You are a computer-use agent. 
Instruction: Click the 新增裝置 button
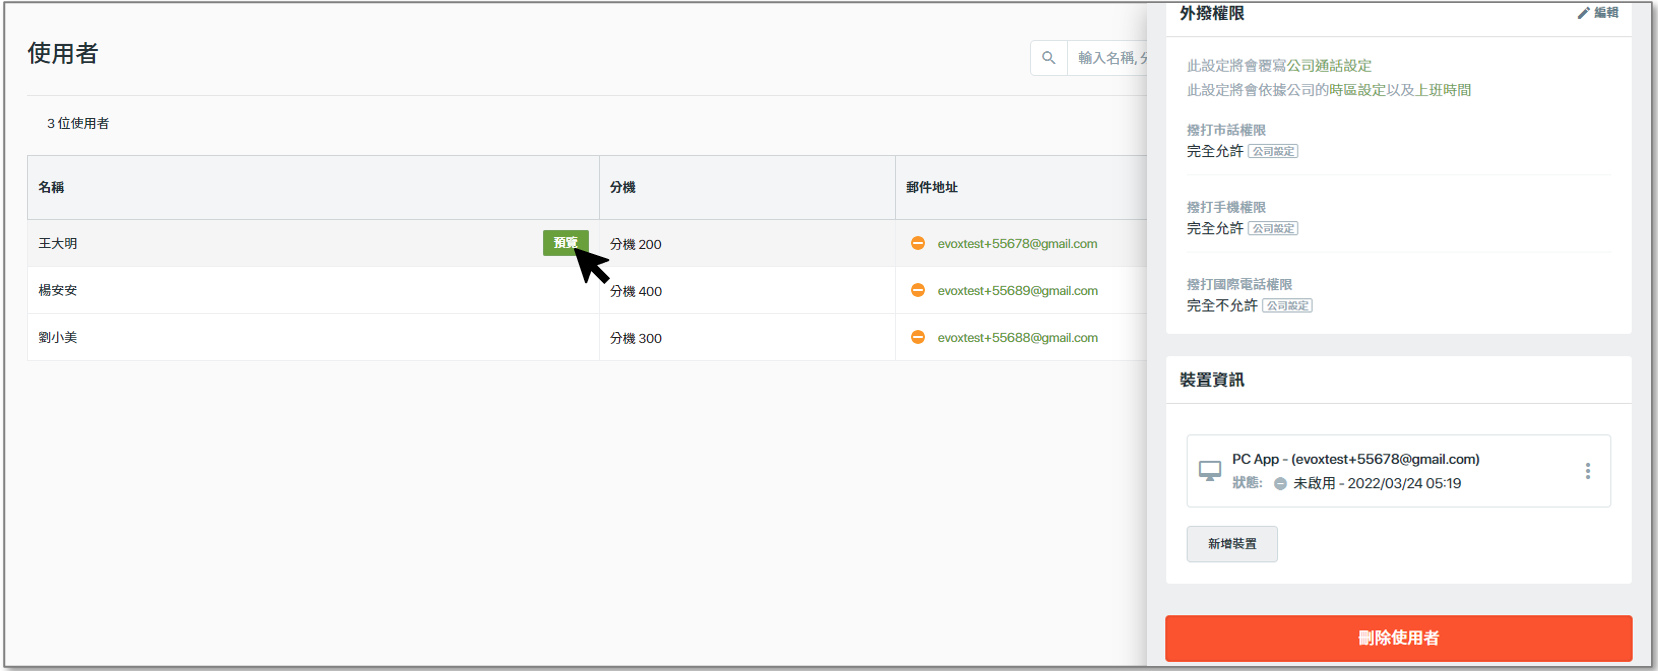(1232, 544)
